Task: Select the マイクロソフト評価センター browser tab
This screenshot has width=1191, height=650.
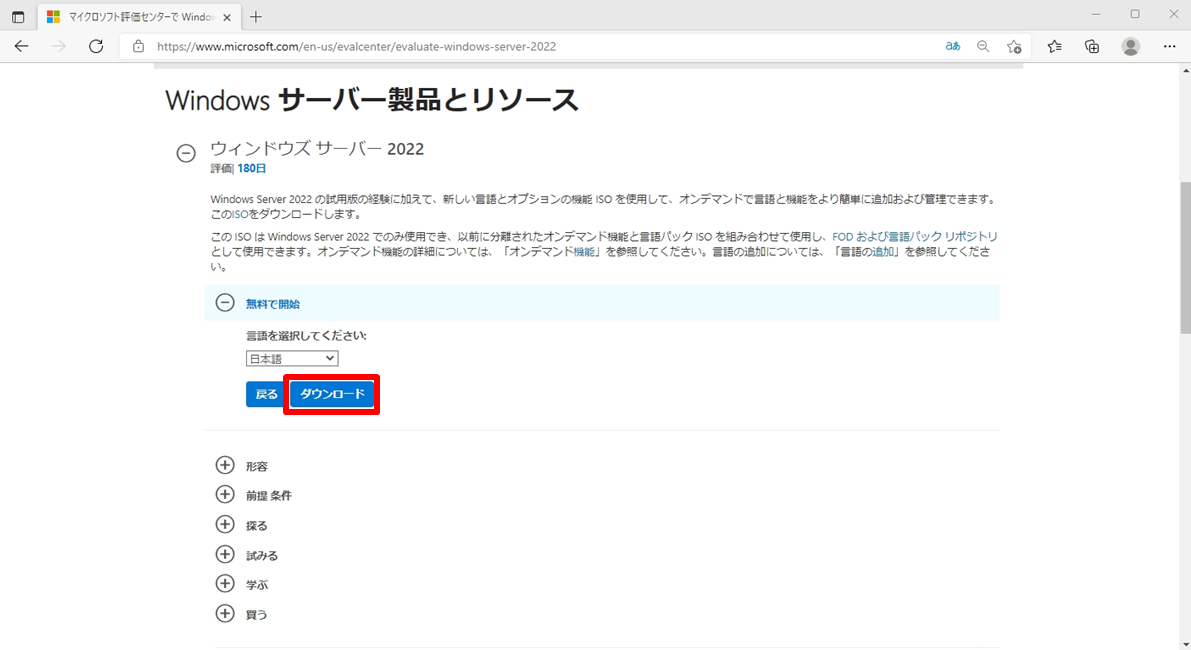Action: click(x=139, y=17)
